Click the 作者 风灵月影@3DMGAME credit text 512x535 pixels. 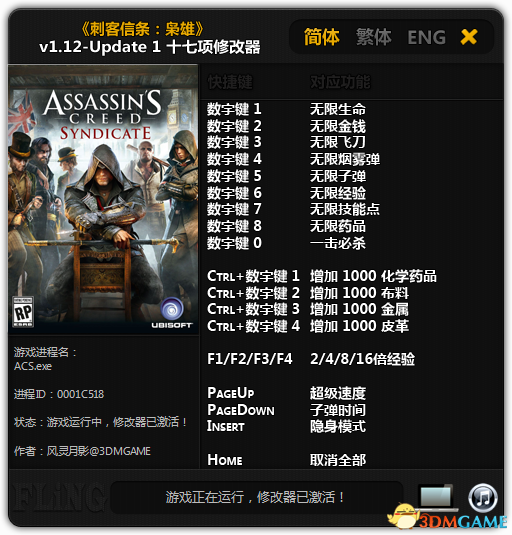click(x=82, y=451)
